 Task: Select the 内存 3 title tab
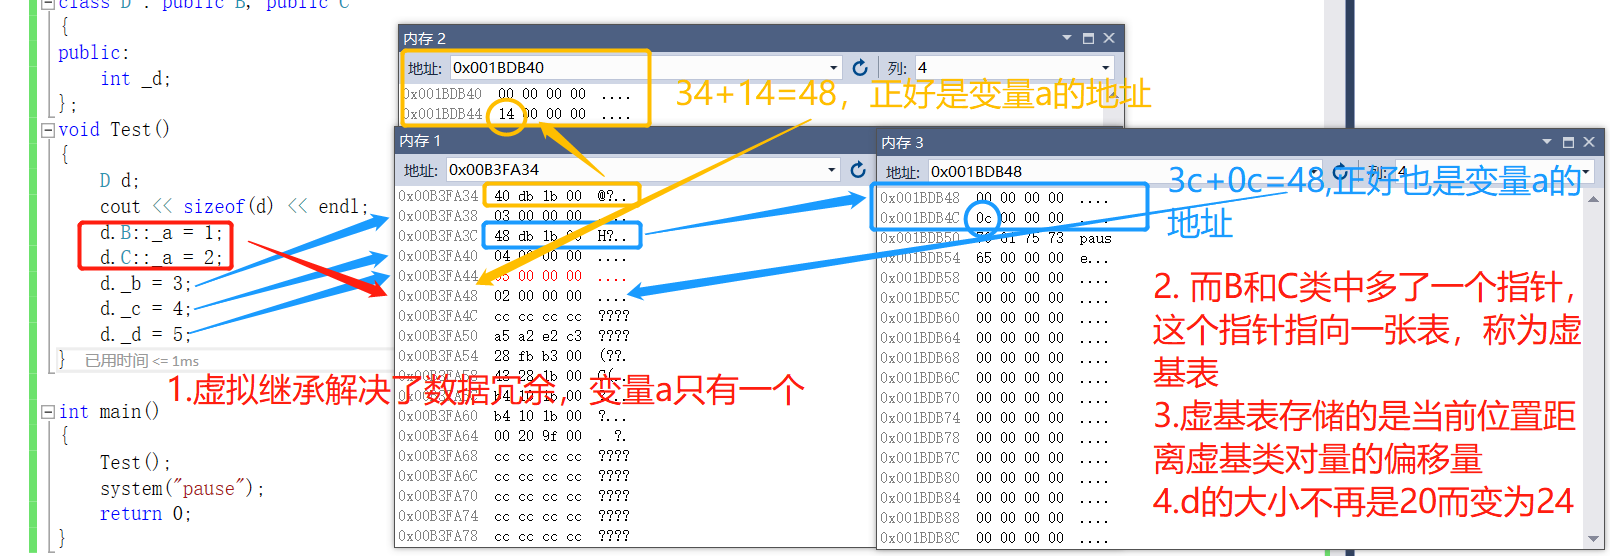click(903, 143)
